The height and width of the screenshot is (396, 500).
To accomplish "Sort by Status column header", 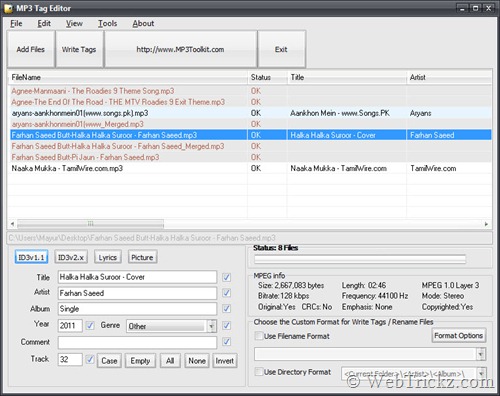I will tap(267, 77).
